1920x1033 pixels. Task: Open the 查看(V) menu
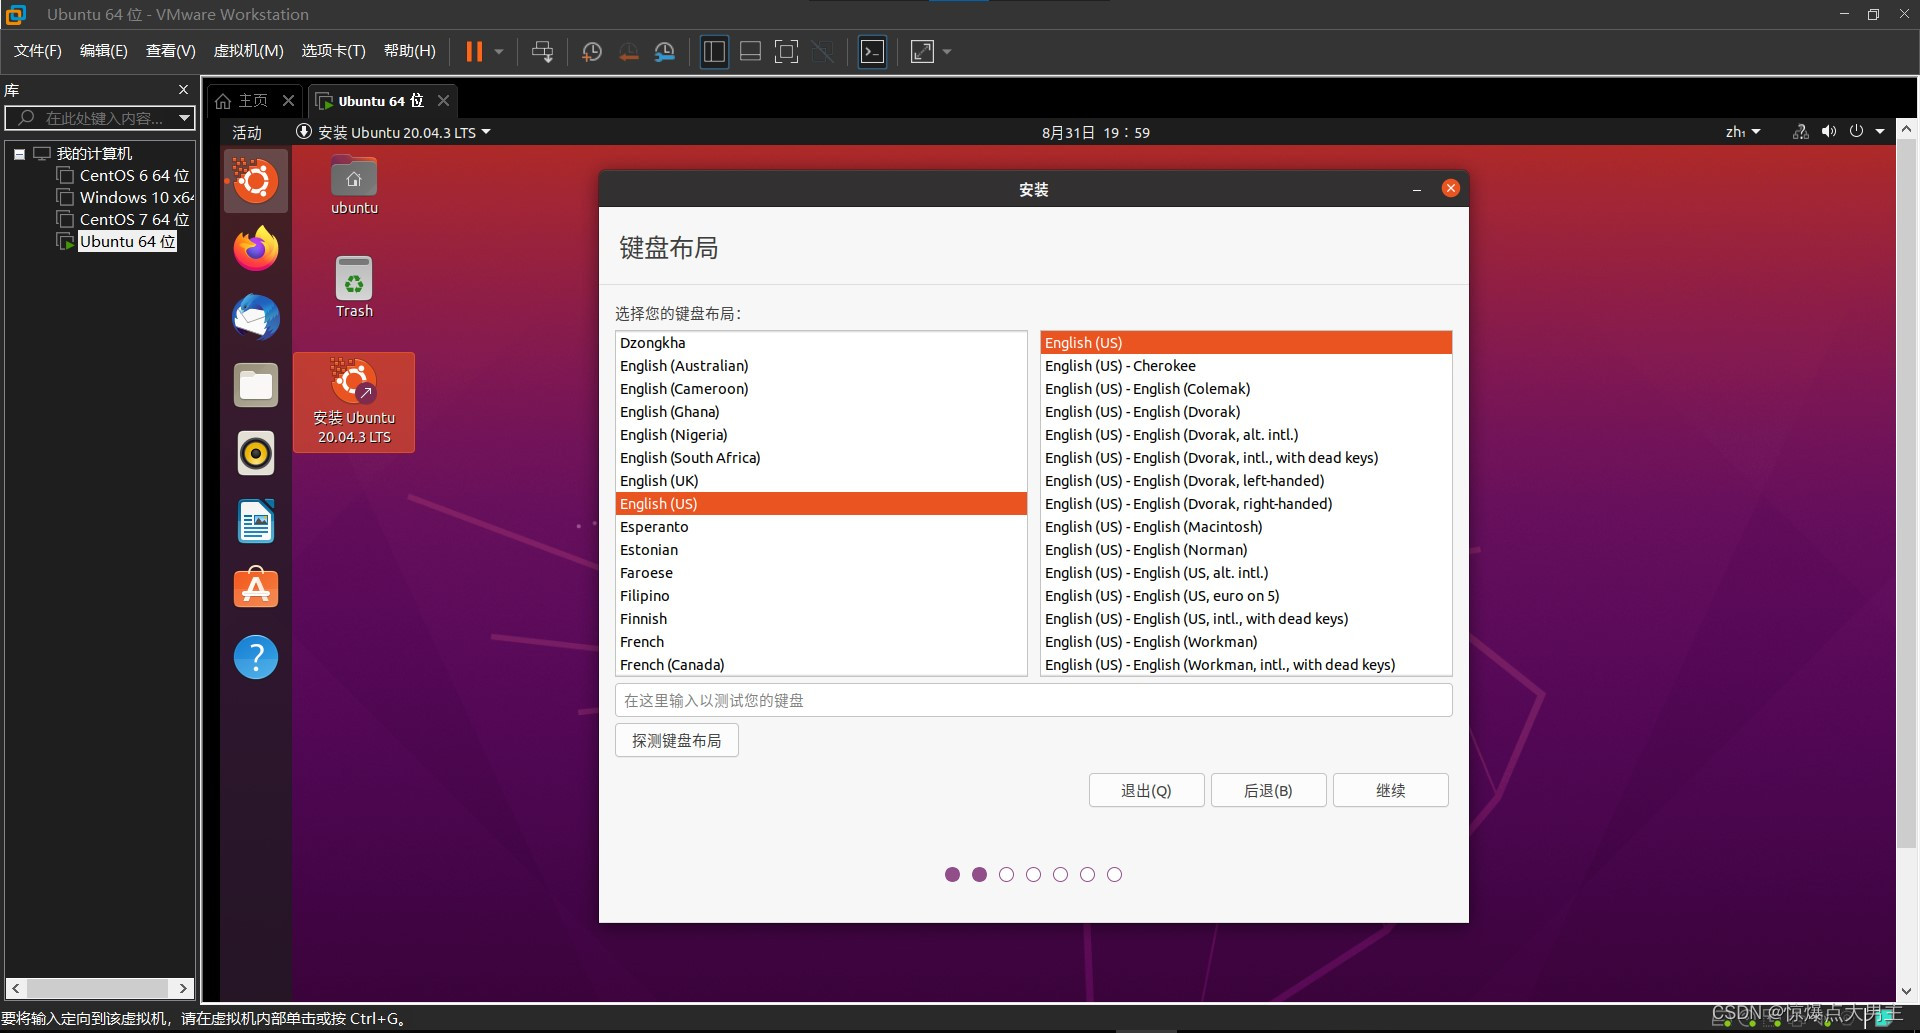tap(170, 51)
